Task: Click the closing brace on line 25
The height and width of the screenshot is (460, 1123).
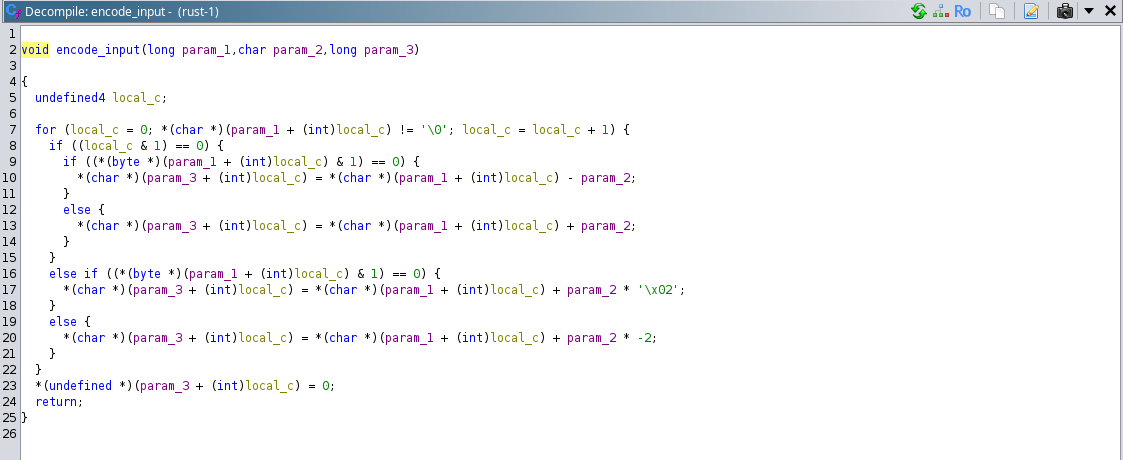Action: point(24,418)
